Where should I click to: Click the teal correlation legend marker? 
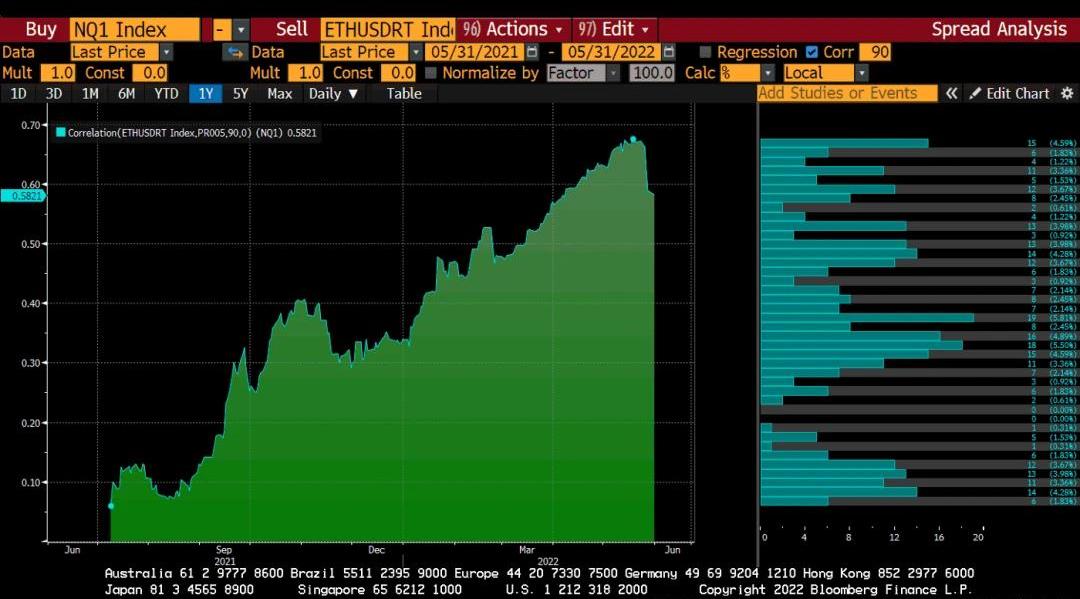[61, 132]
